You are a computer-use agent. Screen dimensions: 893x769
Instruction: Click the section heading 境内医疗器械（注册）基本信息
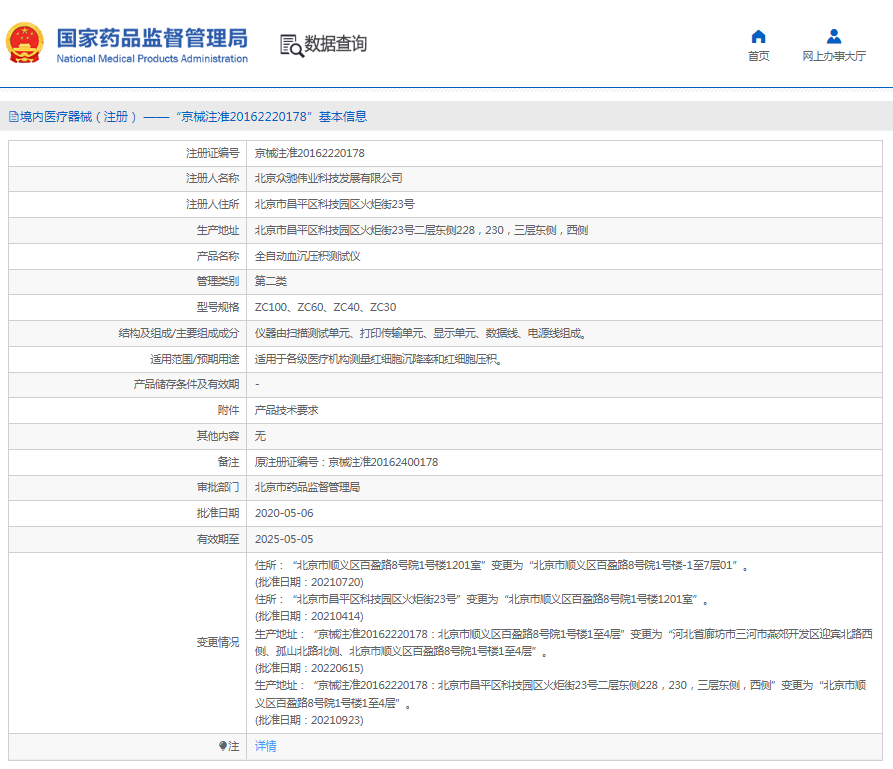tap(188, 117)
